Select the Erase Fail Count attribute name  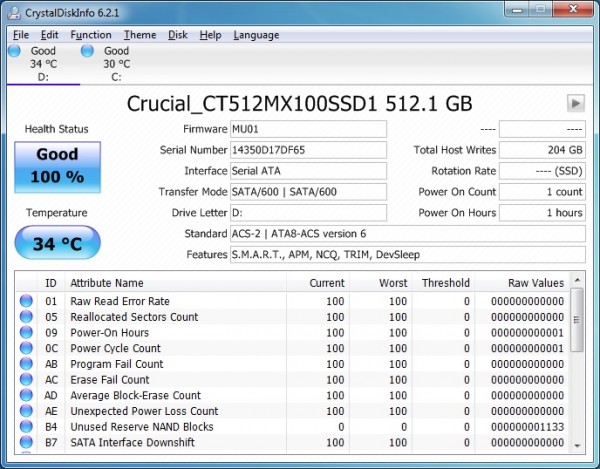[x=110, y=379]
